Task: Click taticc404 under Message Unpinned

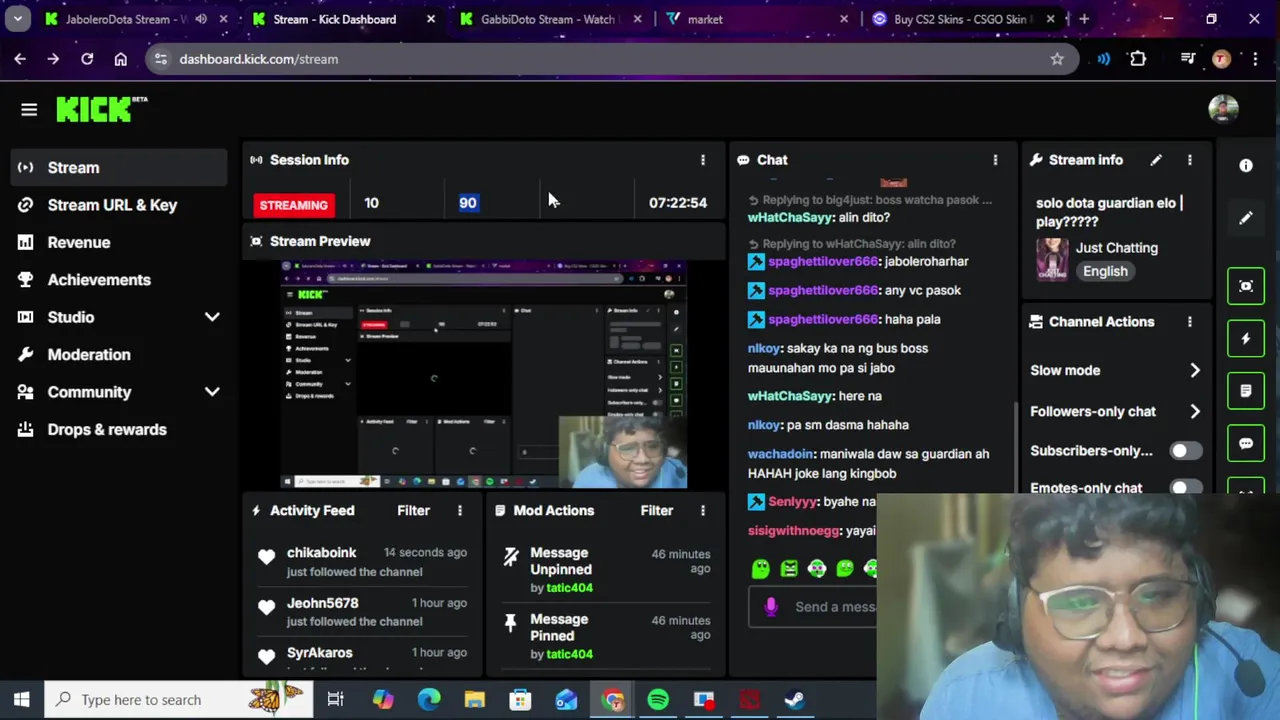Action: 569,588
